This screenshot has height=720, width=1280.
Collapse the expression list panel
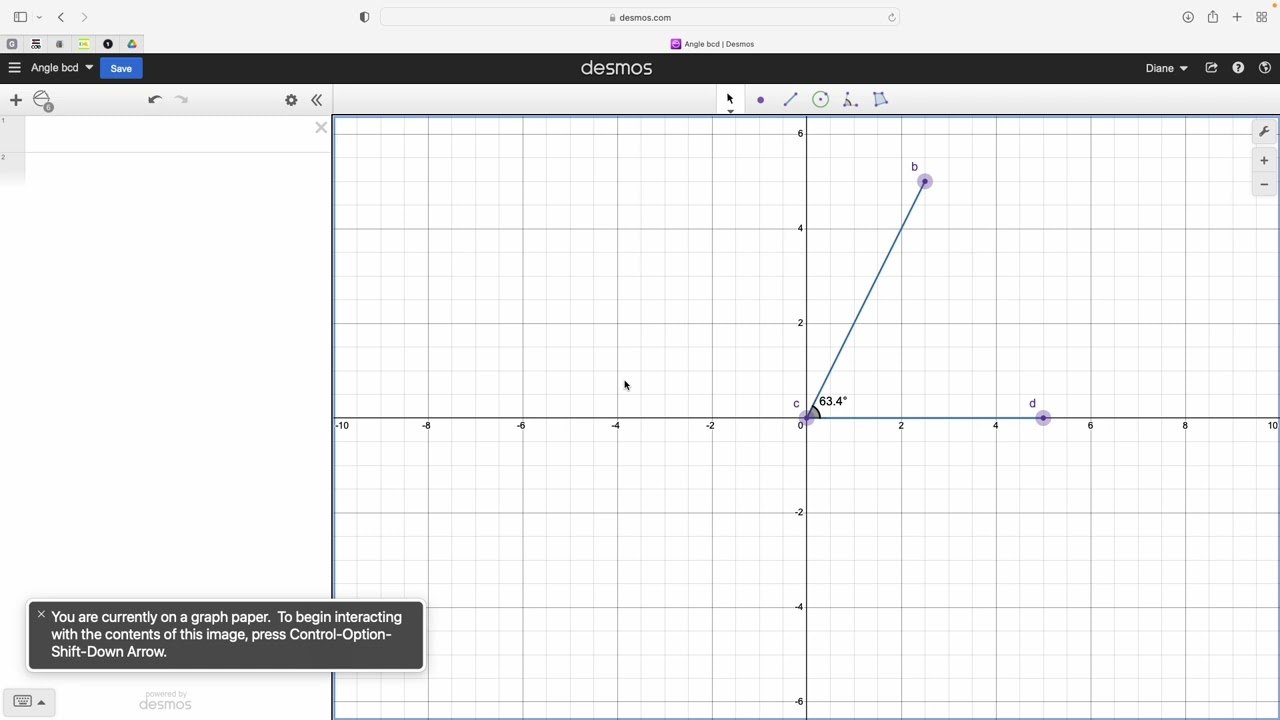317,100
